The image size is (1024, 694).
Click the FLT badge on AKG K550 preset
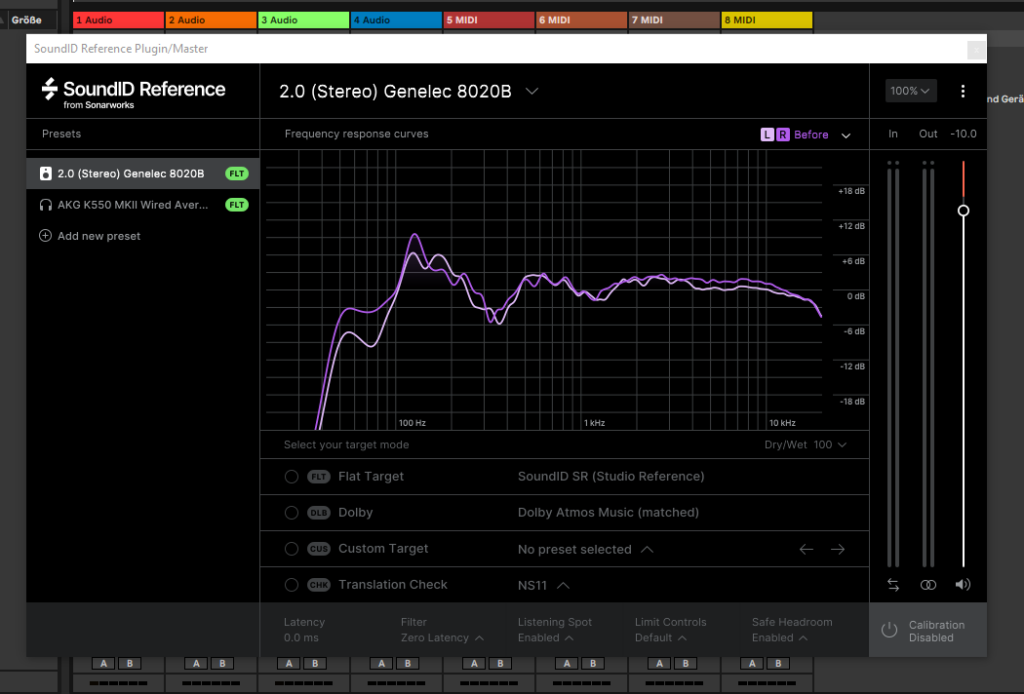pos(236,205)
